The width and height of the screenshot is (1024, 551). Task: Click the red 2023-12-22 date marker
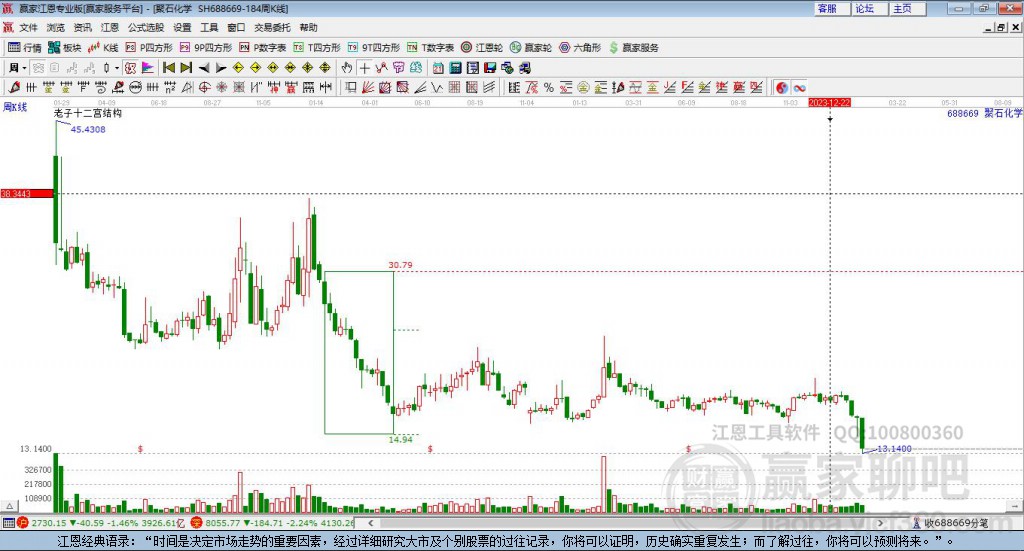(x=829, y=102)
